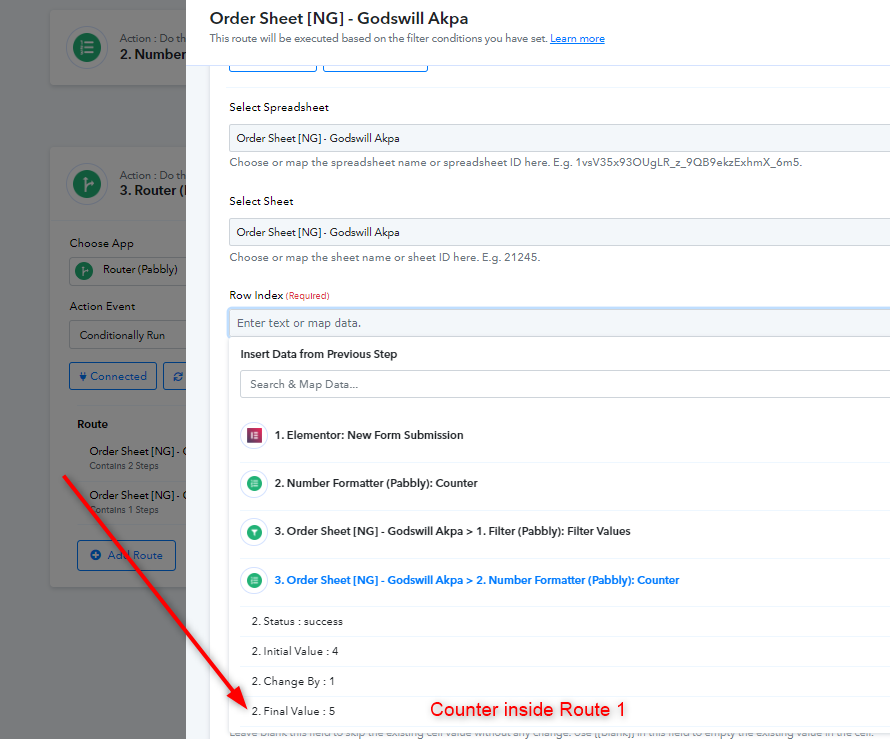Screen dimensions: 890x739
Task: Click the Connected button in background
Action: [113, 376]
